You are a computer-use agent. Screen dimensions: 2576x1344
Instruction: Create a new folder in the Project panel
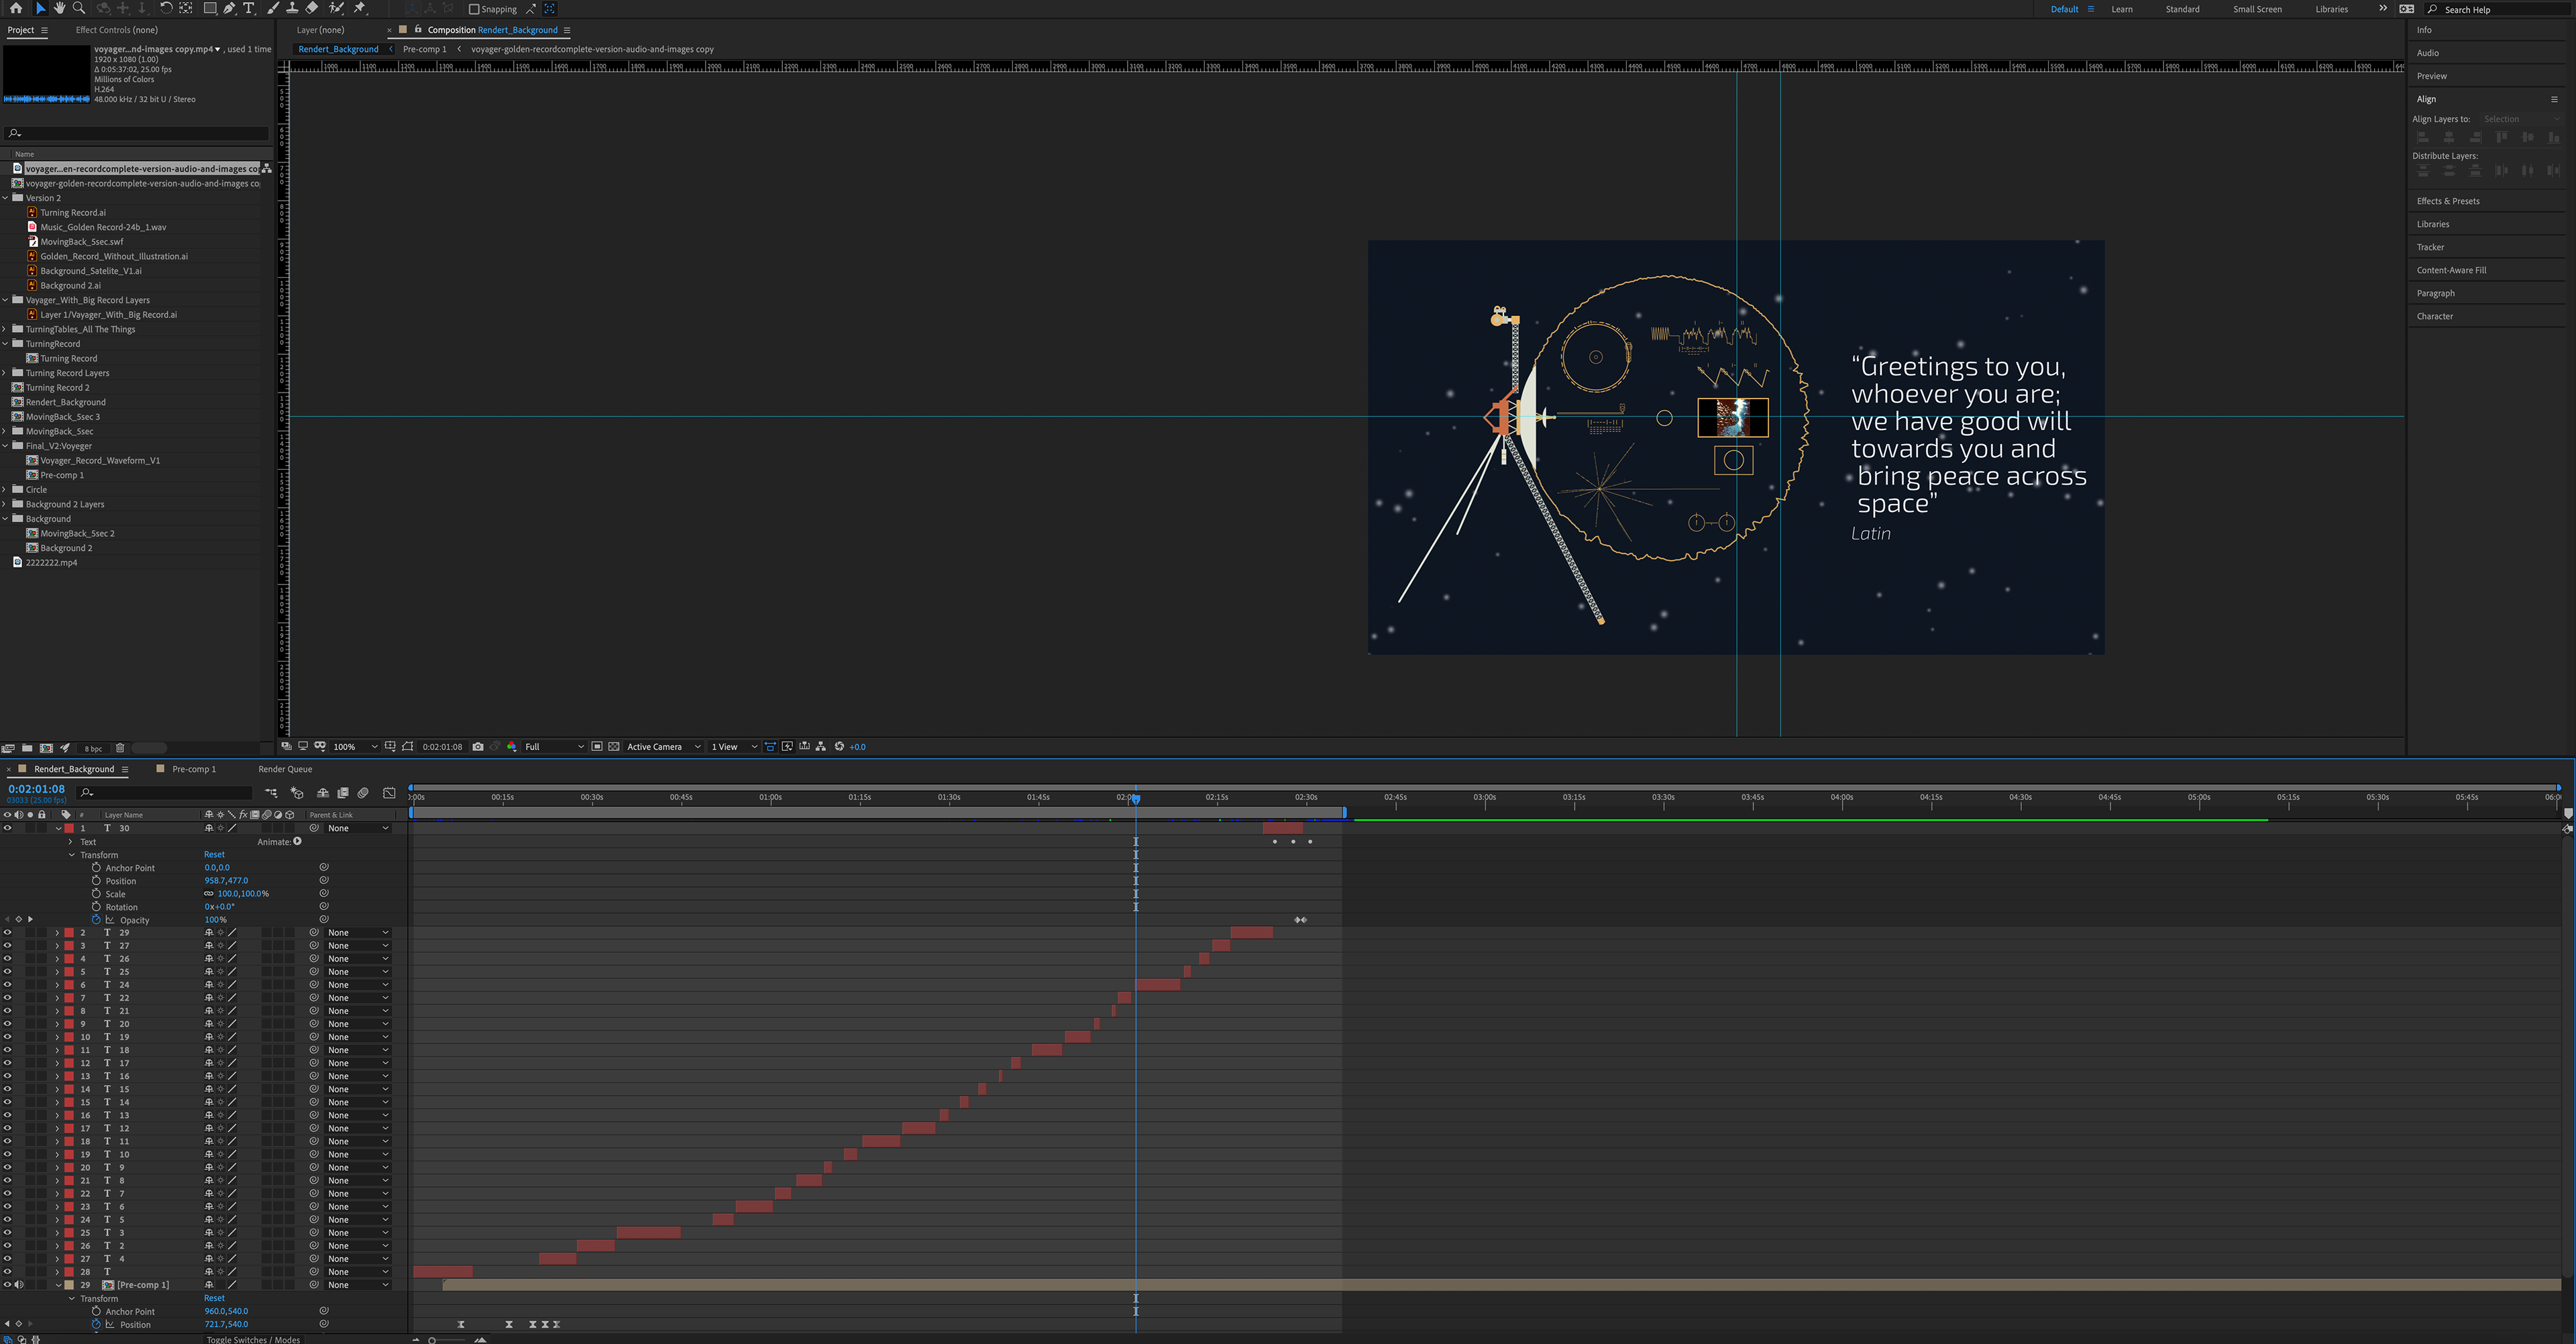[27, 748]
